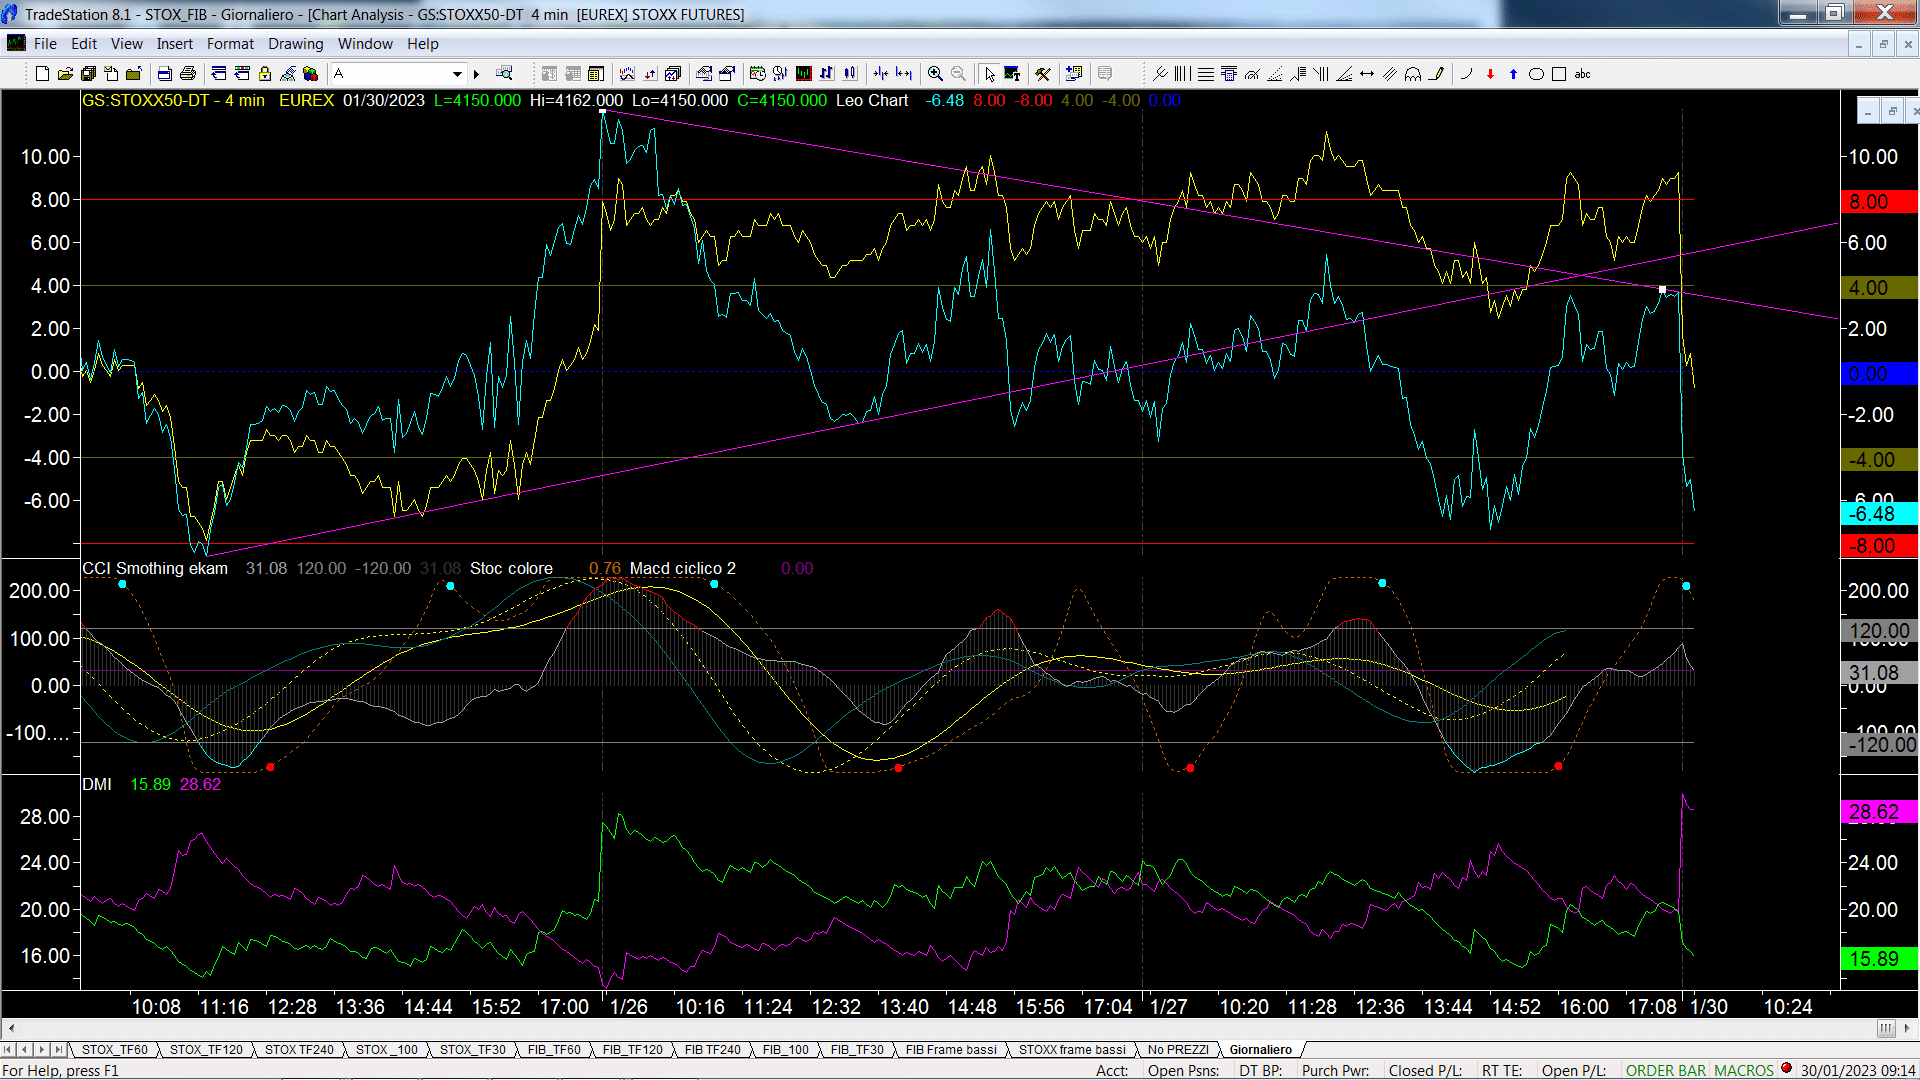Click the symbol lookup magnifier icon
The width and height of the screenshot is (1920, 1080).
click(x=504, y=74)
